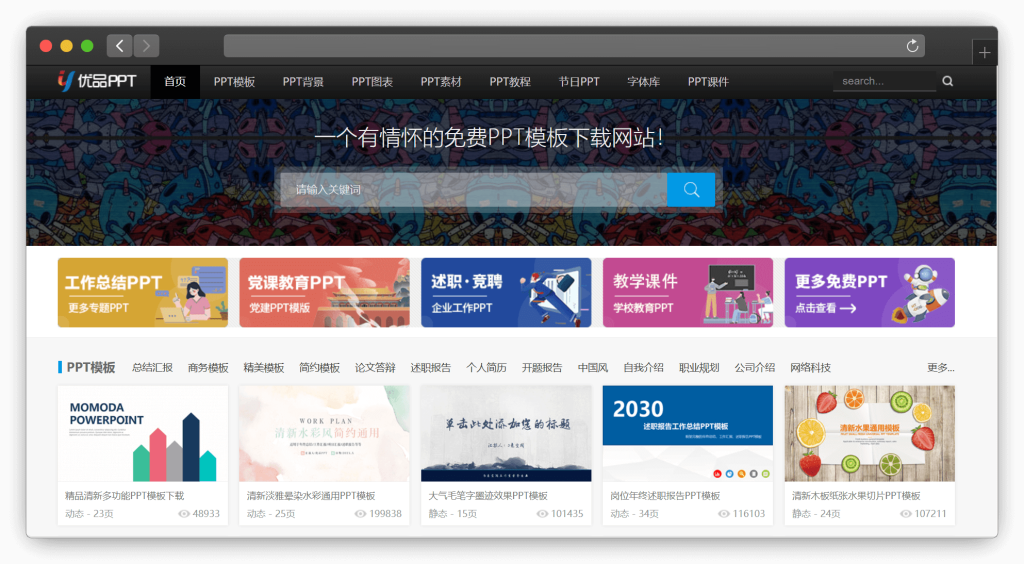Image resolution: width=1024 pixels, height=564 pixels.
Task: Open the blue 2030 report template thumbnail
Action: pyautogui.click(x=688, y=433)
